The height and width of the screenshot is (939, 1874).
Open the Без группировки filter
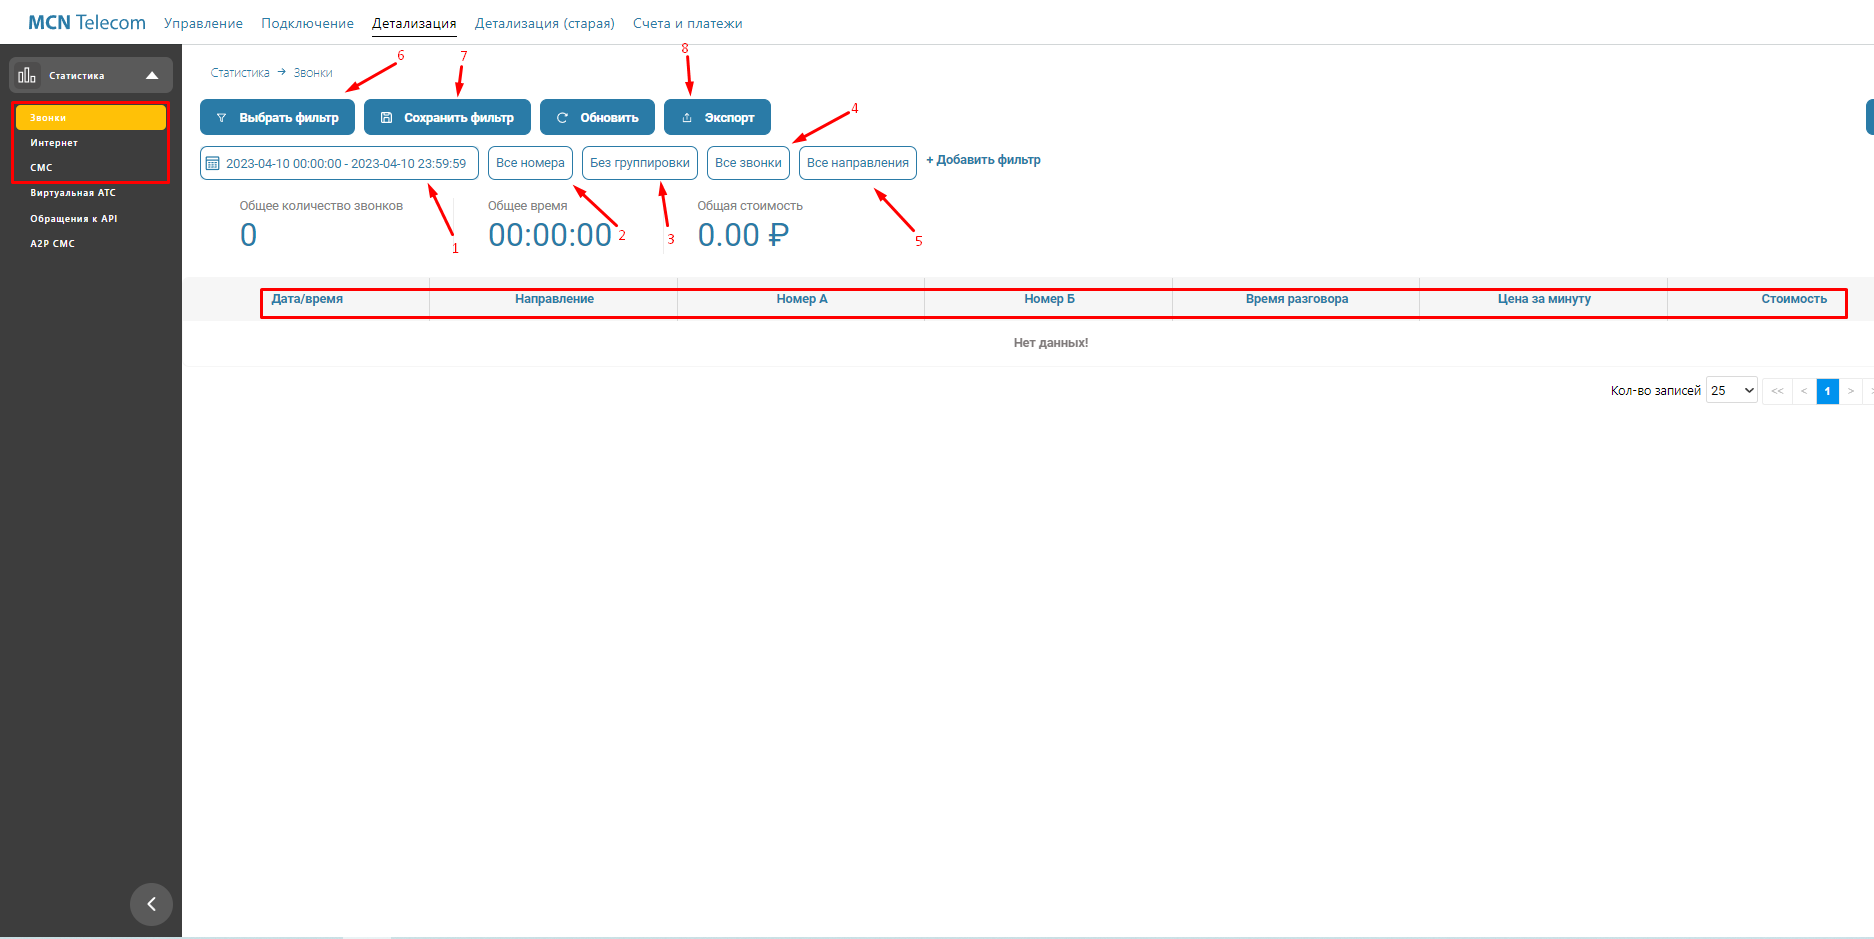tap(640, 163)
